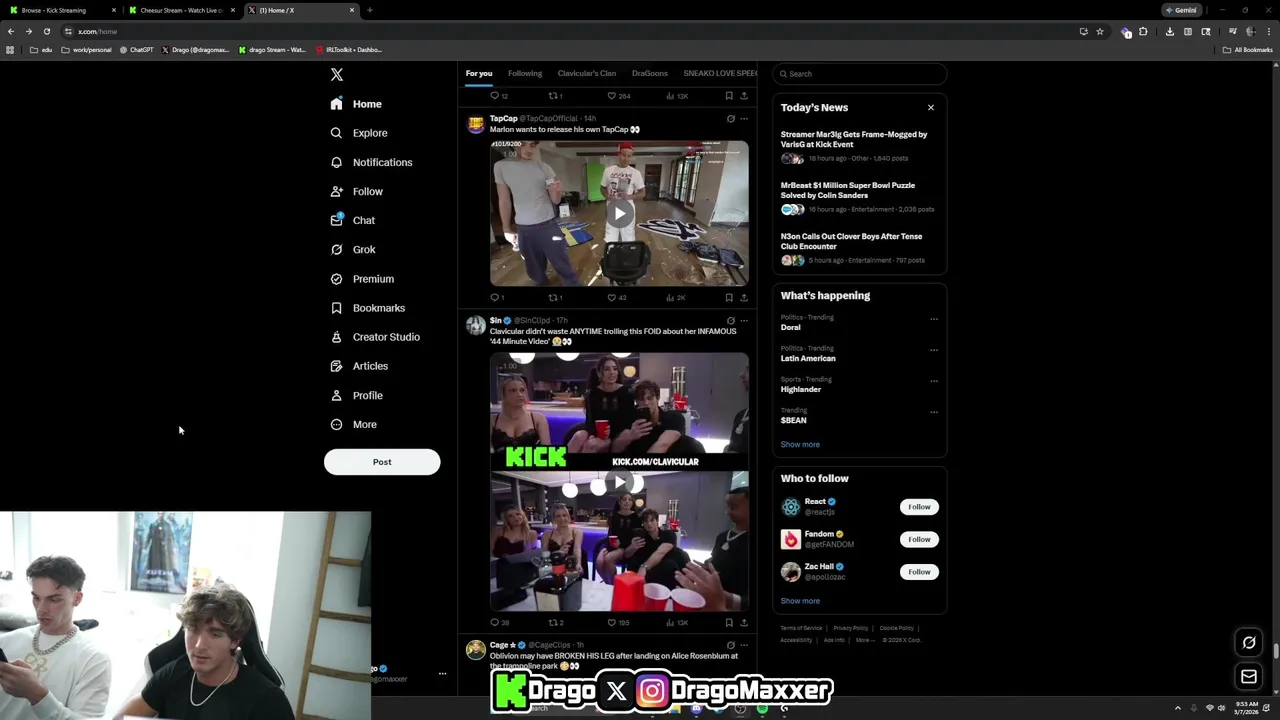Open Grok in the sidebar
The image size is (1280, 720).
click(353, 249)
